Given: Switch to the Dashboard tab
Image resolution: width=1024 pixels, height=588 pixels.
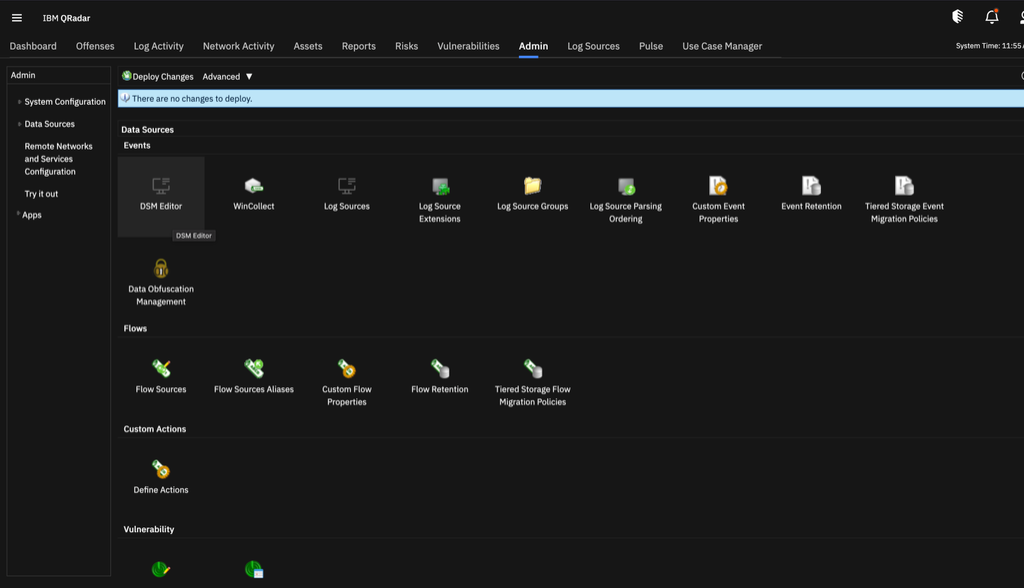Looking at the screenshot, I should [33, 46].
